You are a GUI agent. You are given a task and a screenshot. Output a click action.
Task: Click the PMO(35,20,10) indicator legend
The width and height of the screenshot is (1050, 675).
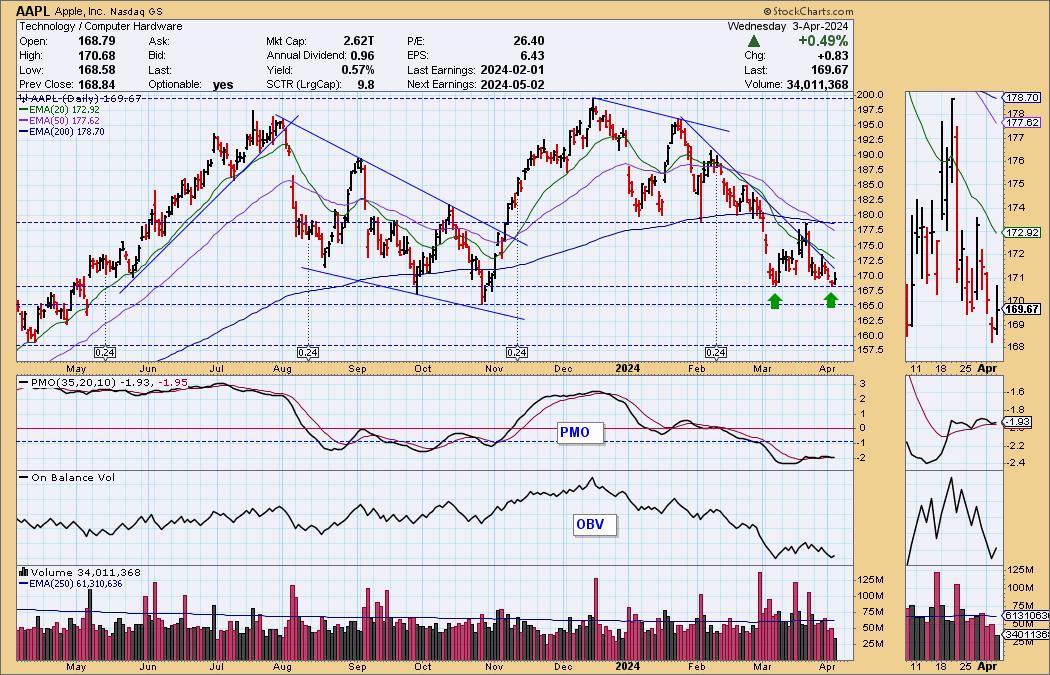104,382
